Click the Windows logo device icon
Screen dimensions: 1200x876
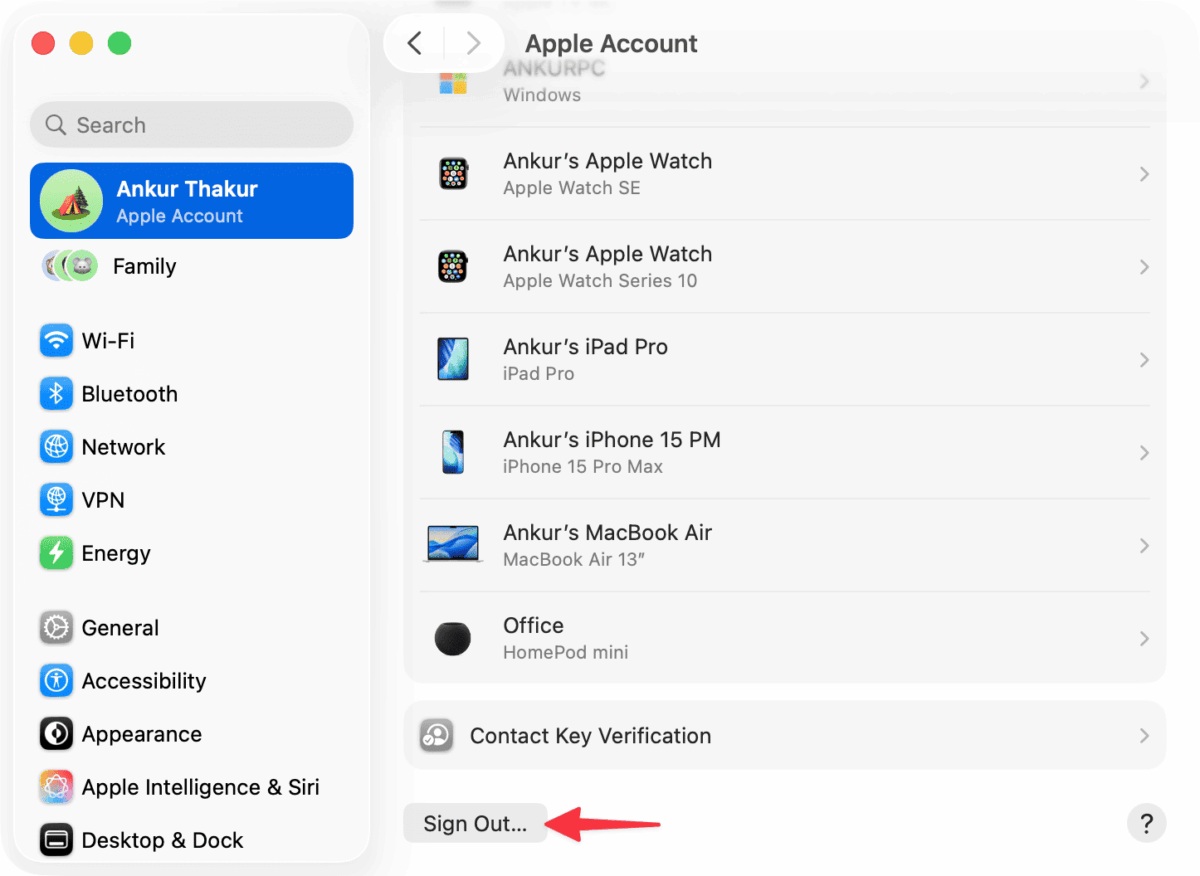pyautogui.click(x=453, y=82)
